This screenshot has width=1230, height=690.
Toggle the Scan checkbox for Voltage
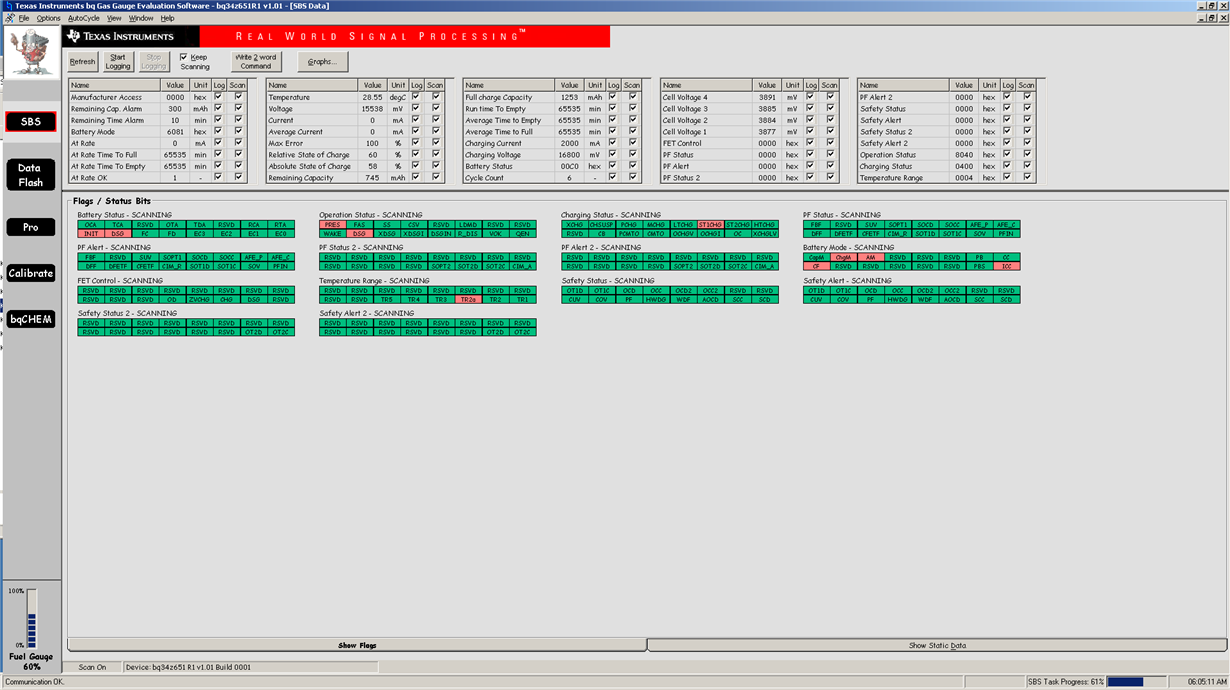[x=435, y=108]
